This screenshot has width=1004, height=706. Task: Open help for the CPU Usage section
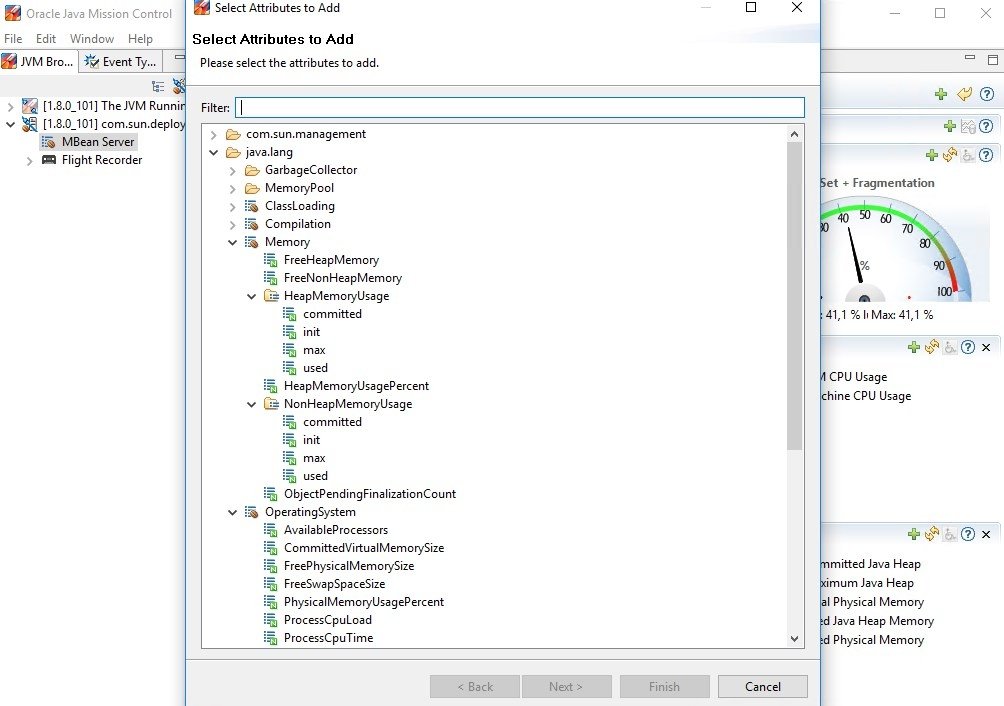(x=968, y=347)
